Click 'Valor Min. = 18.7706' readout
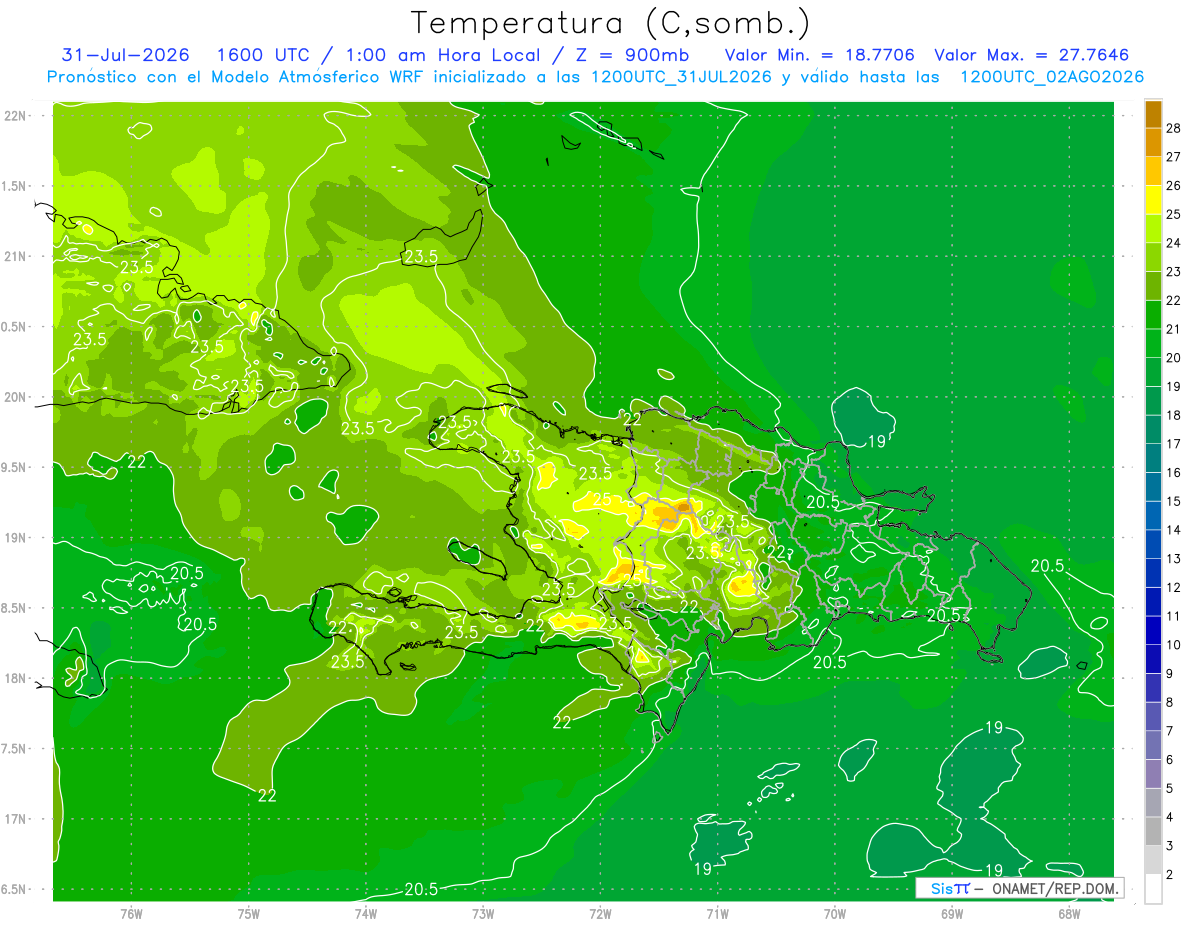The height and width of the screenshot is (927, 1200). [x=820, y=55]
